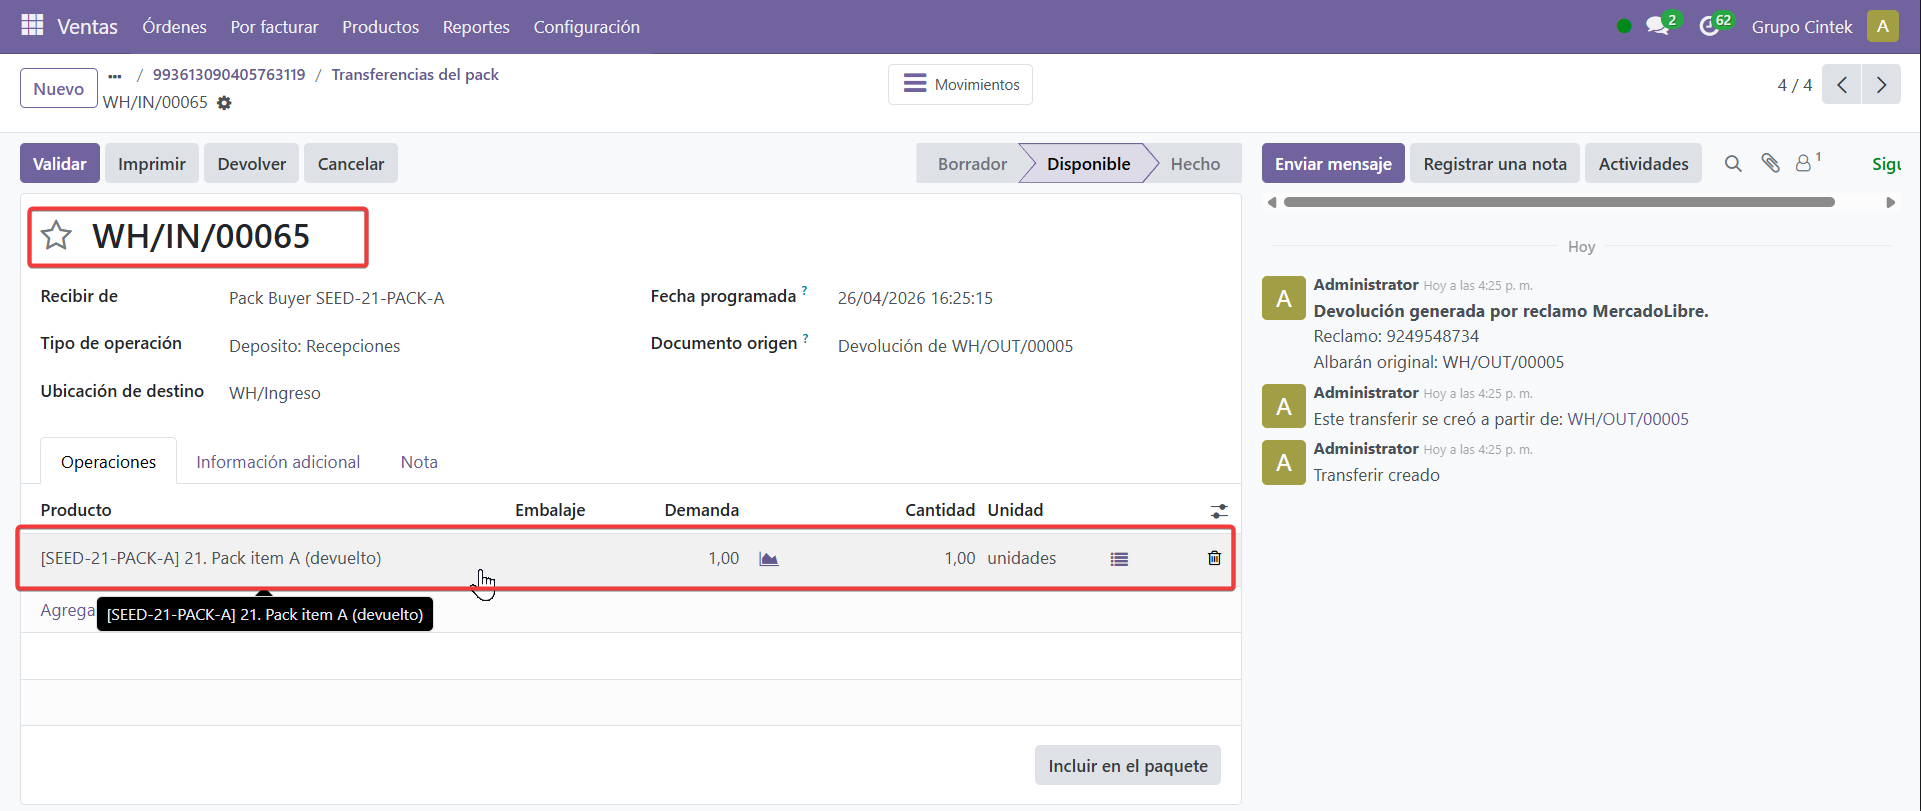Open Actividades in chatter
1921x811 pixels.
pyautogui.click(x=1643, y=164)
